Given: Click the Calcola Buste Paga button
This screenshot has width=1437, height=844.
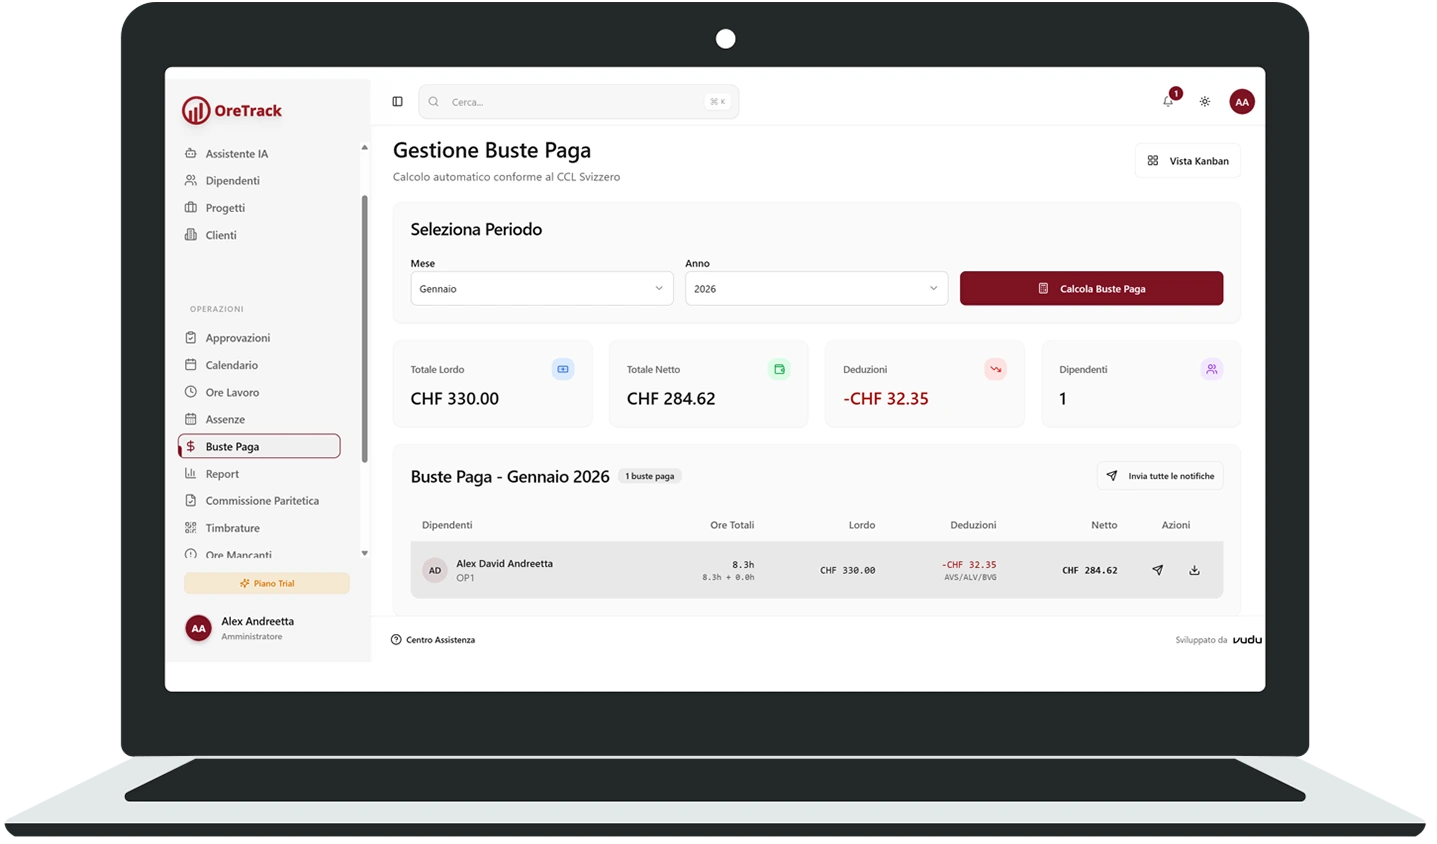Looking at the screenshot, I should [1091, 288].
